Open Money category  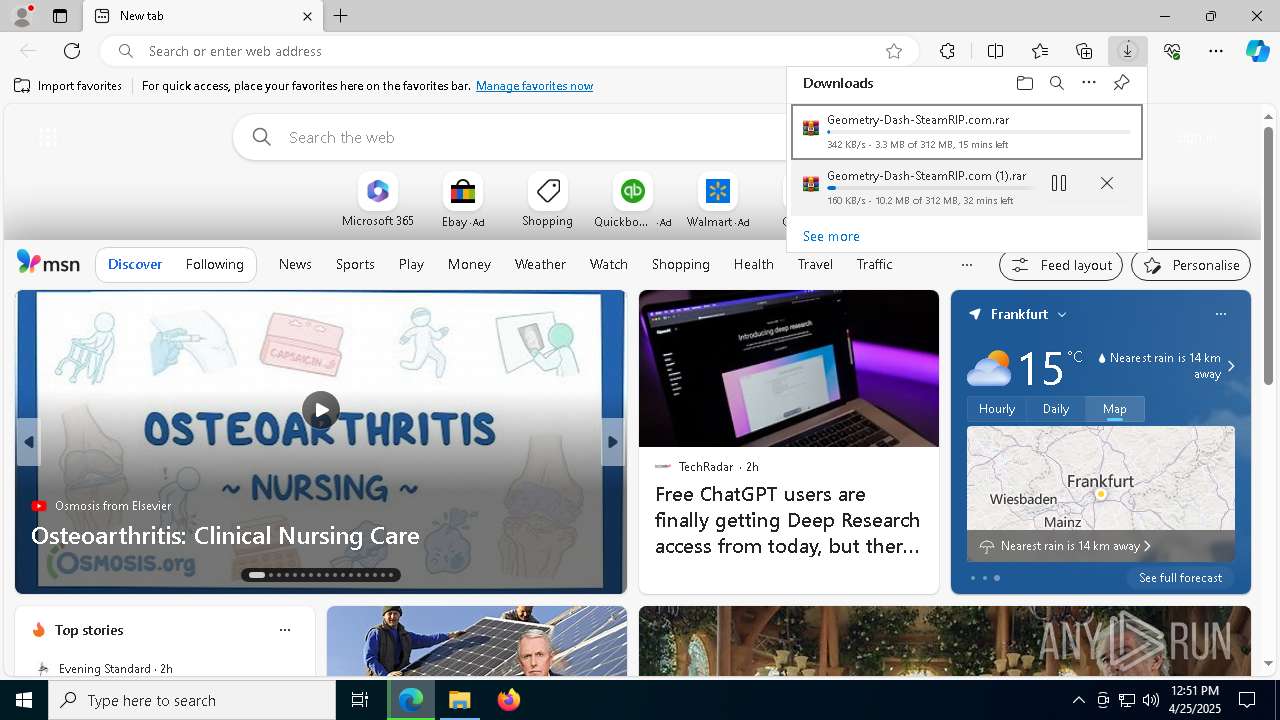469,264
